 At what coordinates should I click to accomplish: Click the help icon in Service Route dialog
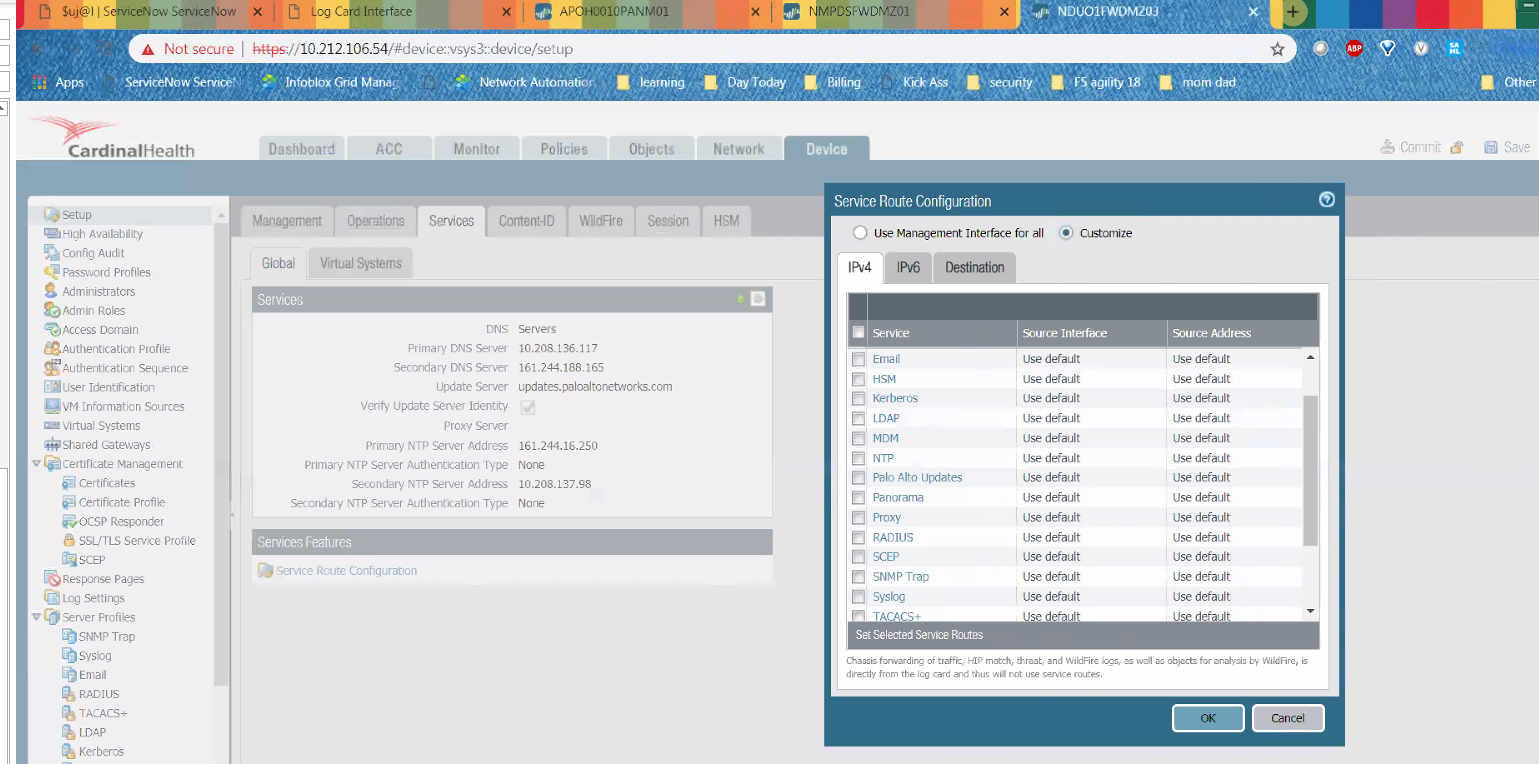[1326, 200]
